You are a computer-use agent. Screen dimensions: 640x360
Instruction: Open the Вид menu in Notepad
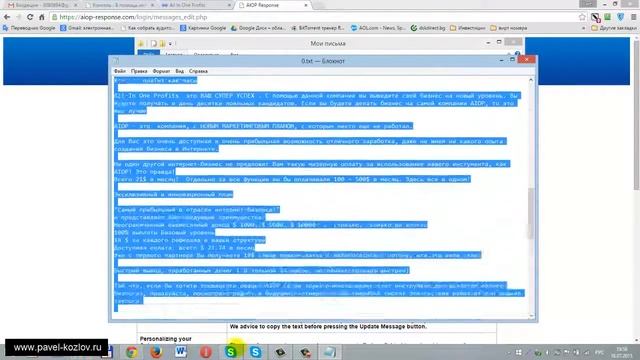[180, 71]
